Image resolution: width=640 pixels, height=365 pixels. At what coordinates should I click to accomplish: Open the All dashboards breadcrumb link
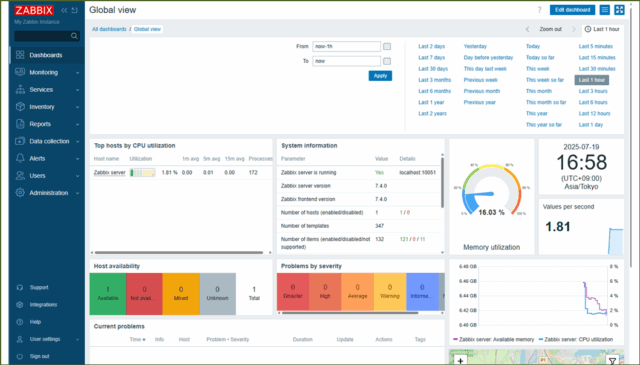pyautogui.click(x=109, y=29)
